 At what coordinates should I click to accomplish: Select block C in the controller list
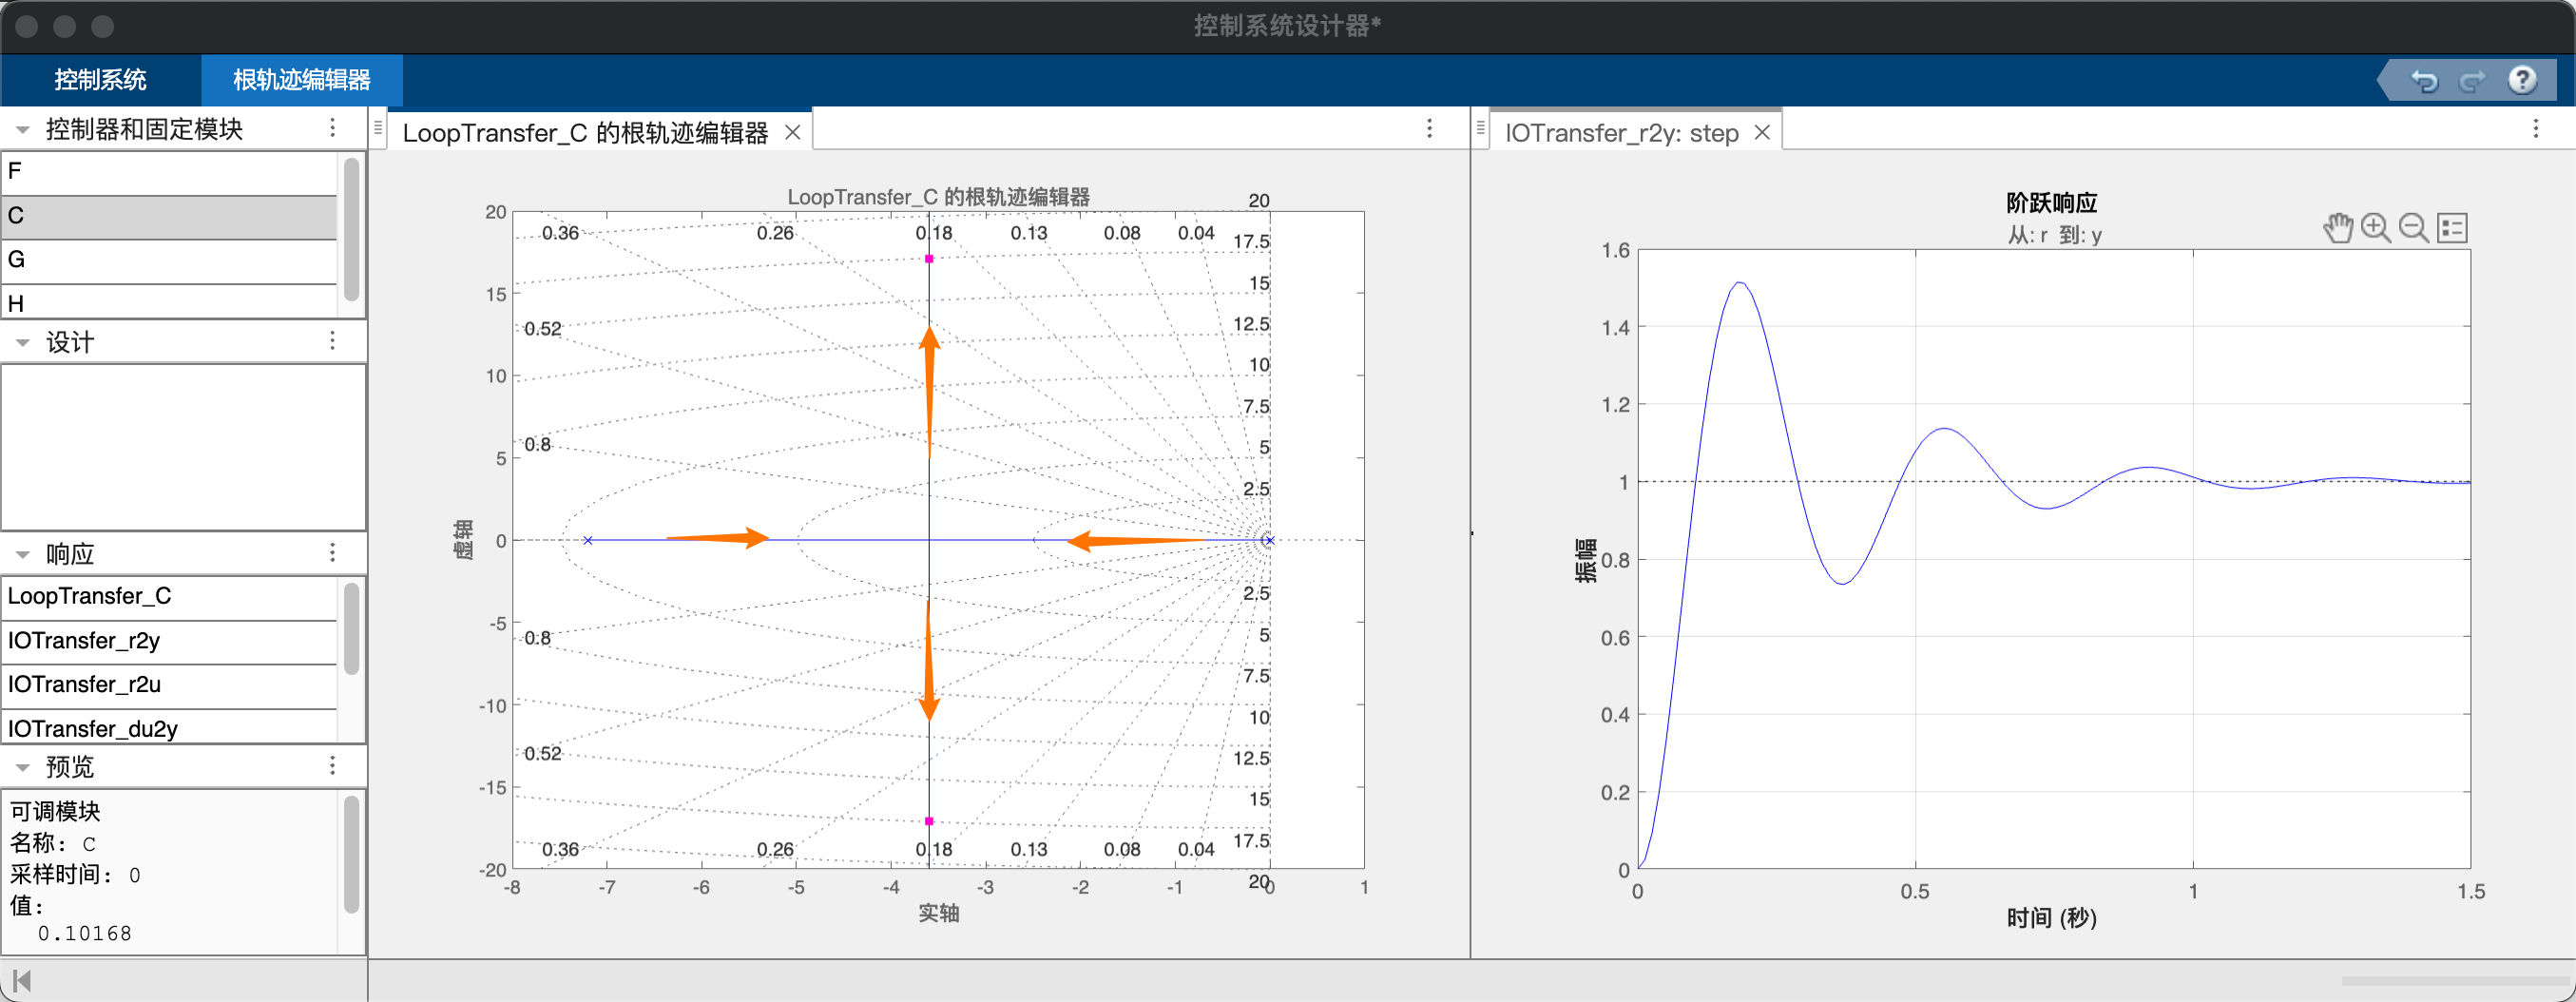pyautogui.click(x=170, y=216)
